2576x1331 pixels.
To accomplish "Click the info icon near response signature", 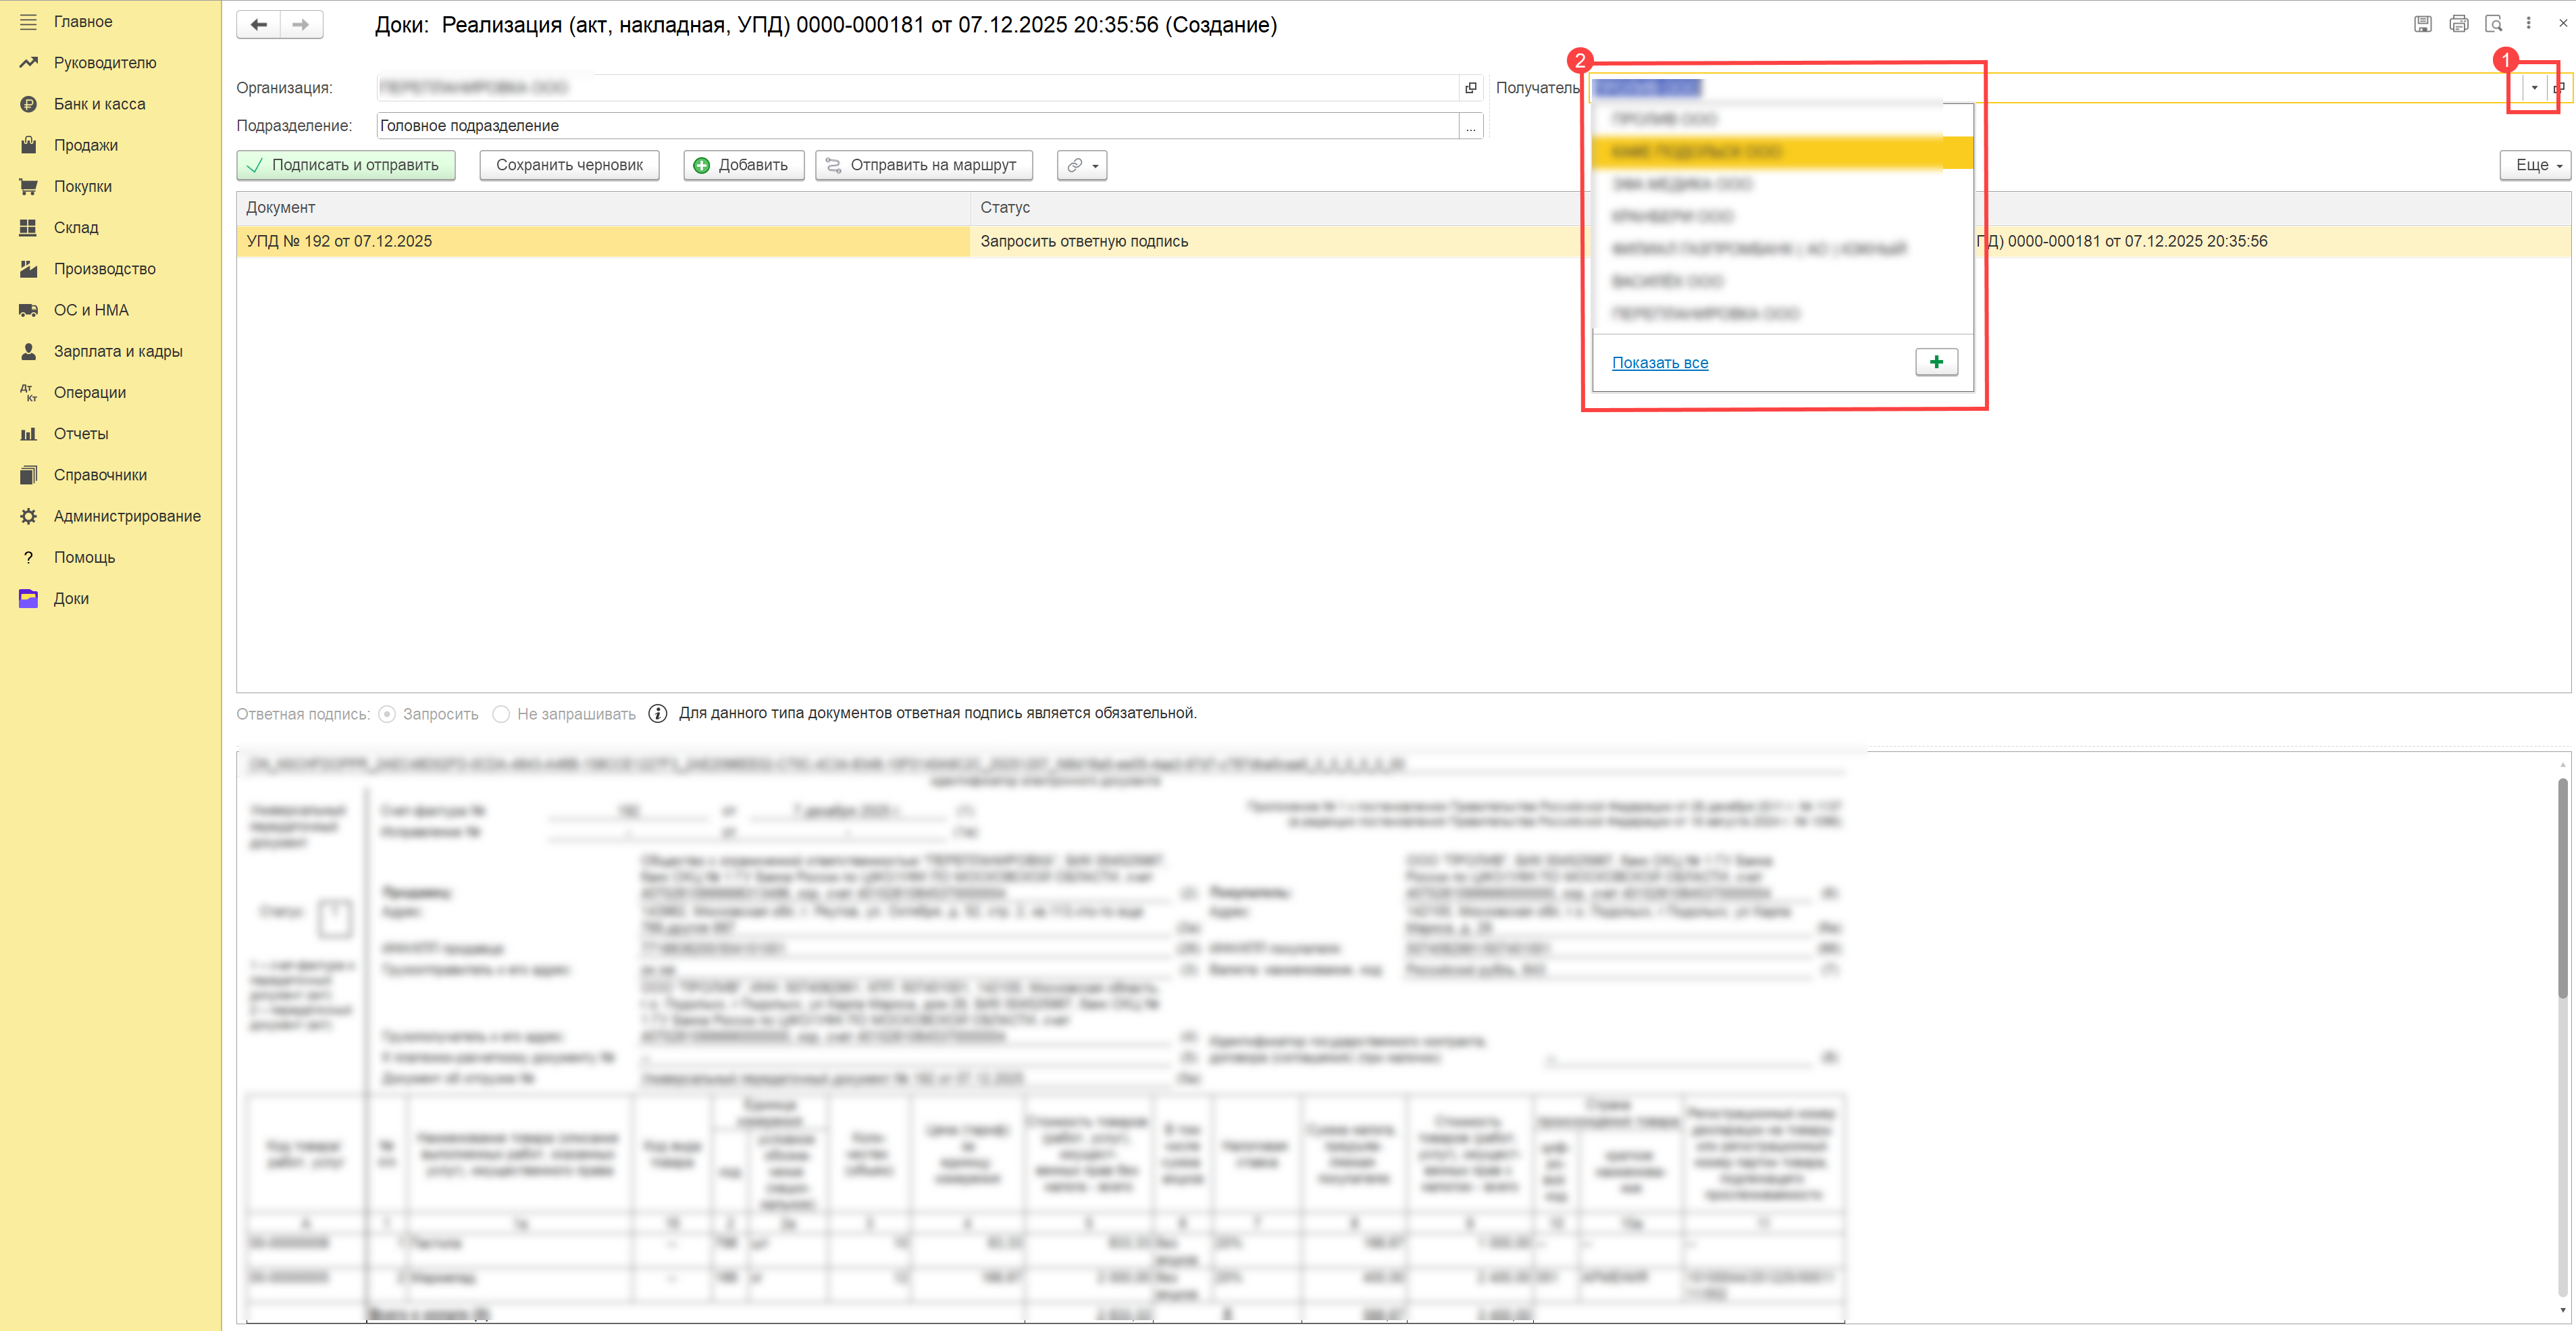I will (x=657, y=713).
